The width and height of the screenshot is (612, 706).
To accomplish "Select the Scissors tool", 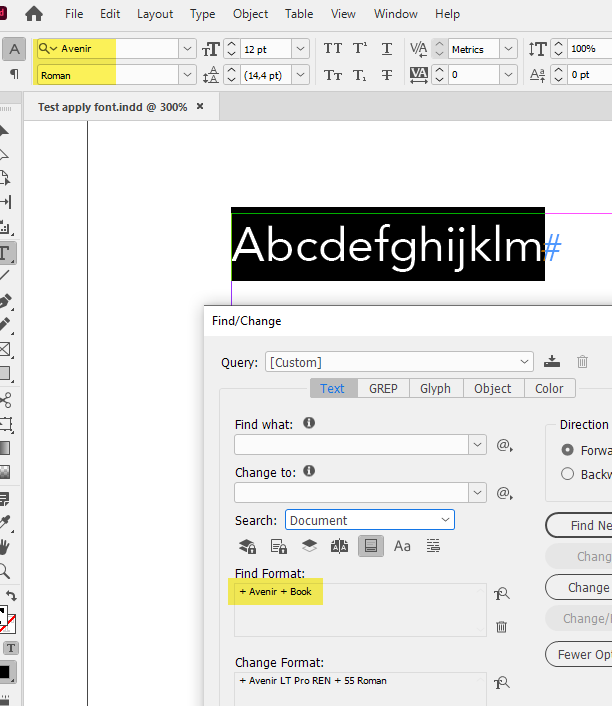I will pos(5,400).
